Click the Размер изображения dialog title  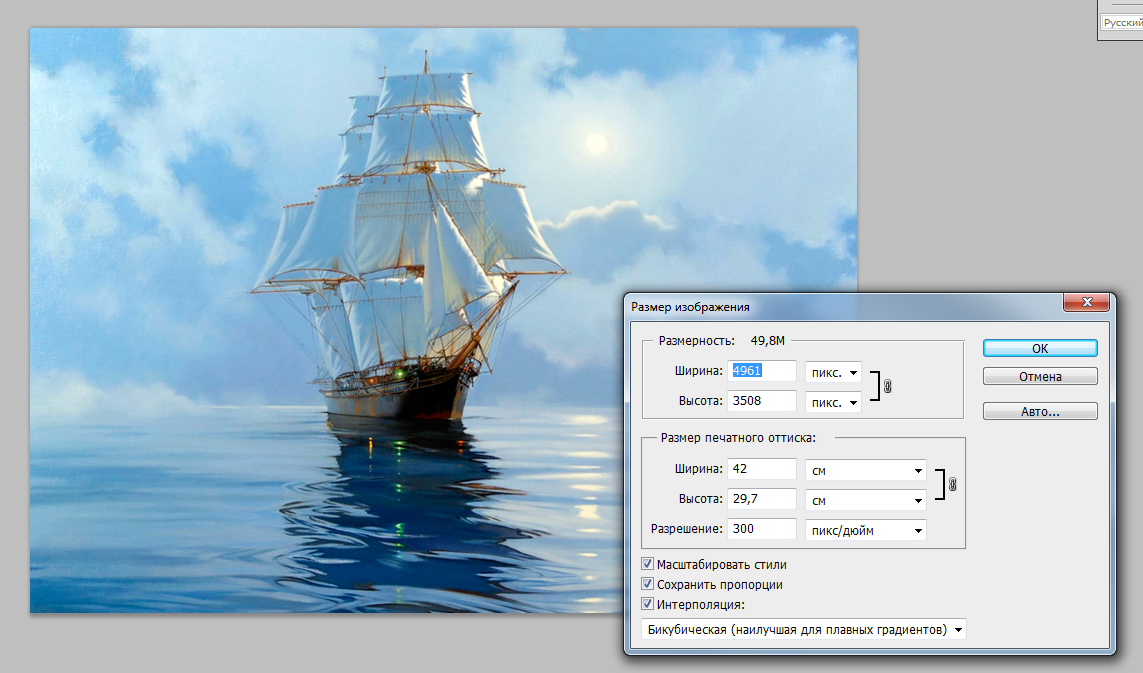tap(690, 307)
